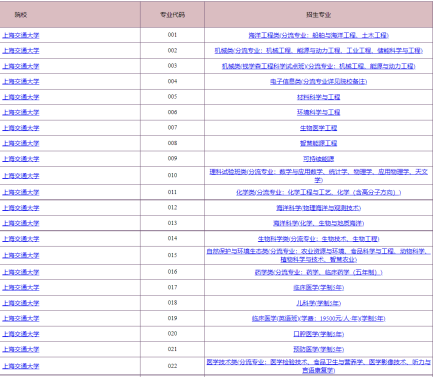Image resolution: width=433 pixels, height=377 pixels.
Task: Click the 专业代码 column header
Action: point(172,15)
